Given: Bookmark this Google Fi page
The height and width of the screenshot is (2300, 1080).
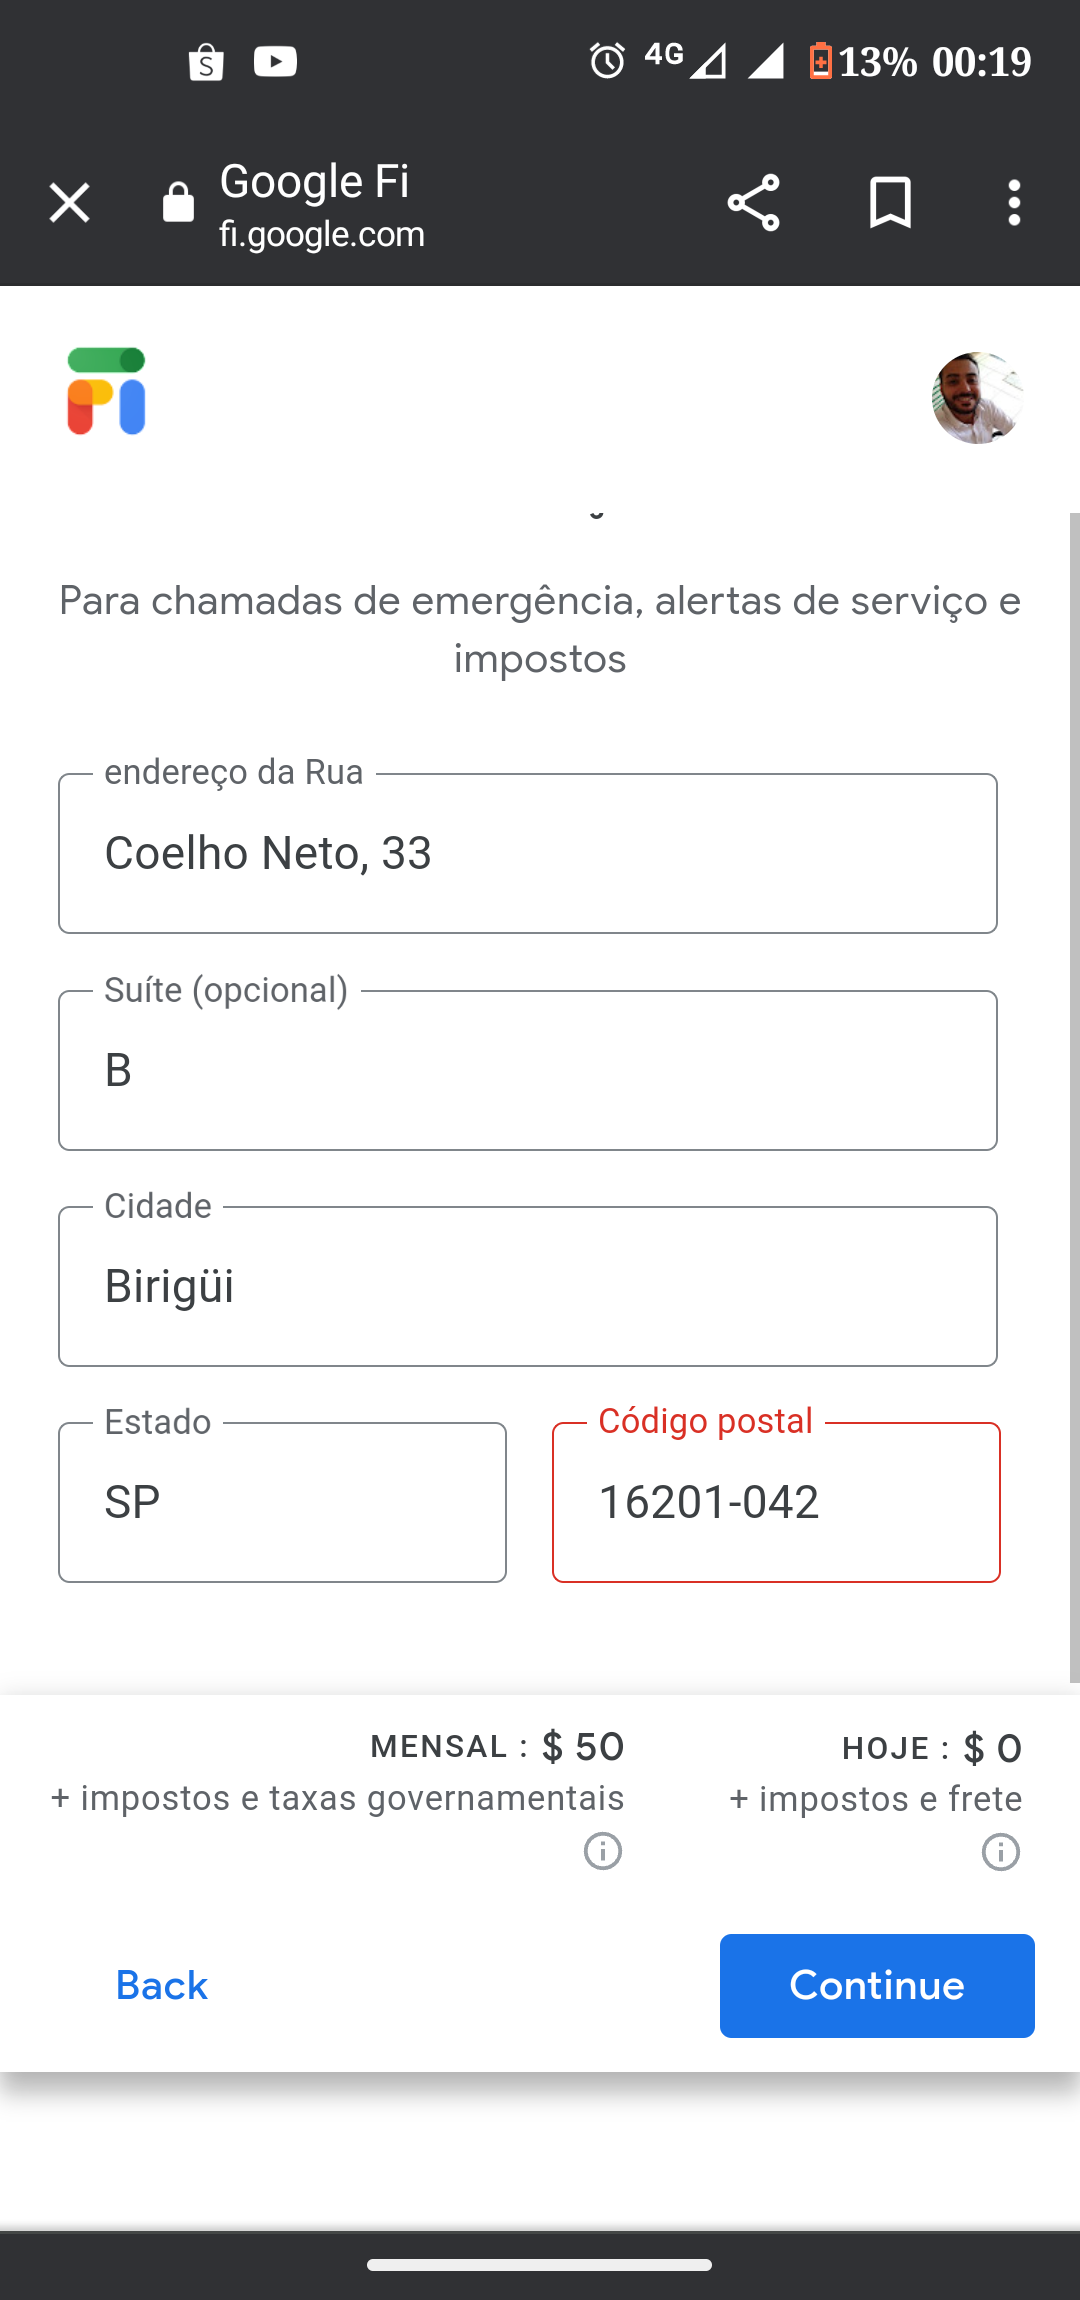Looking at the screenshot, I should pos(890,203).
